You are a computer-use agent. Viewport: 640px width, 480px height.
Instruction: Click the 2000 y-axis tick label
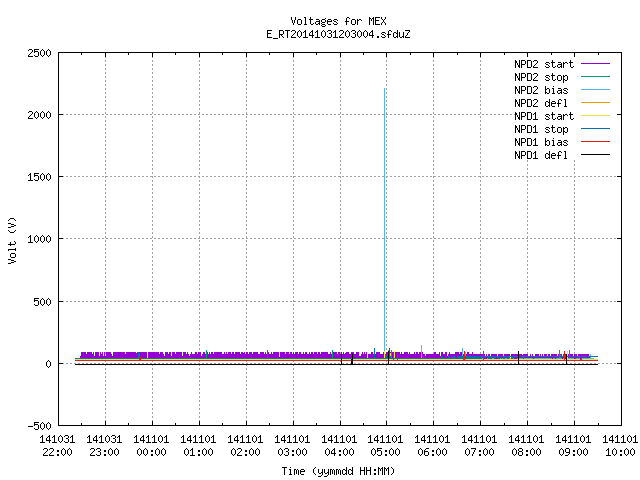tap(39, 115)
